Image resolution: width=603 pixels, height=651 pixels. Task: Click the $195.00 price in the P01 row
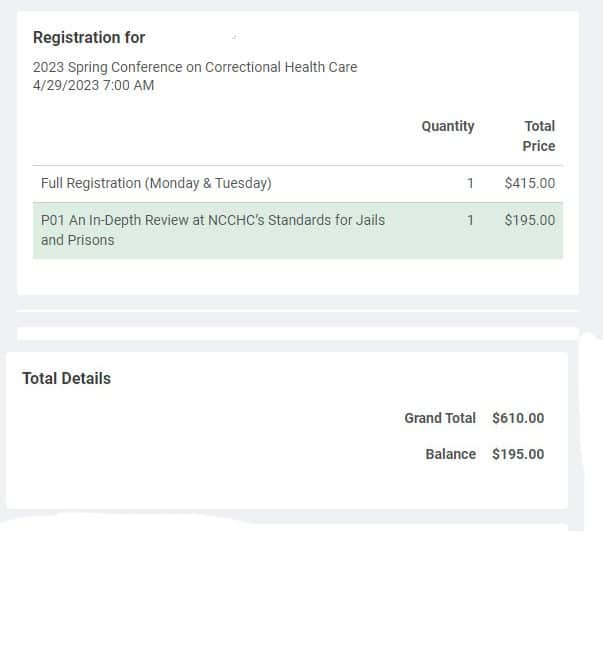click(x=530, y=220)
